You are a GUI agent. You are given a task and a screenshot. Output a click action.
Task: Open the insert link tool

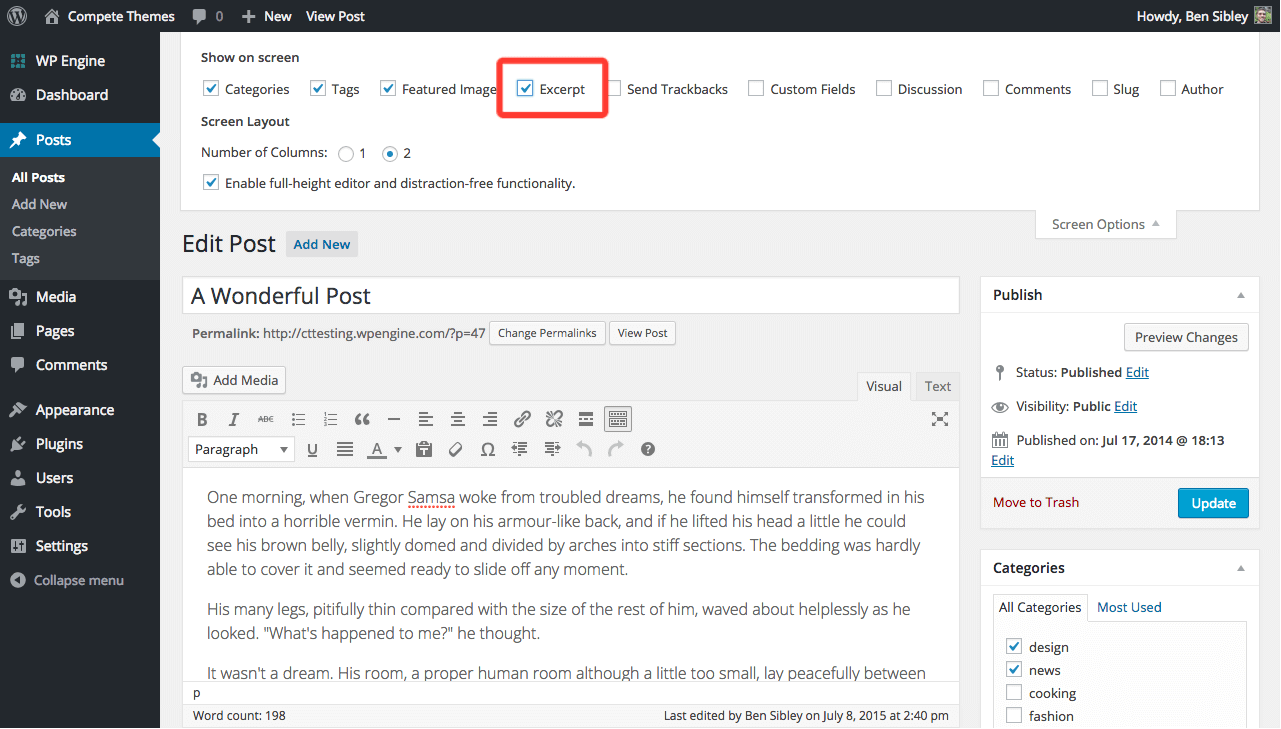pos(522,419)
